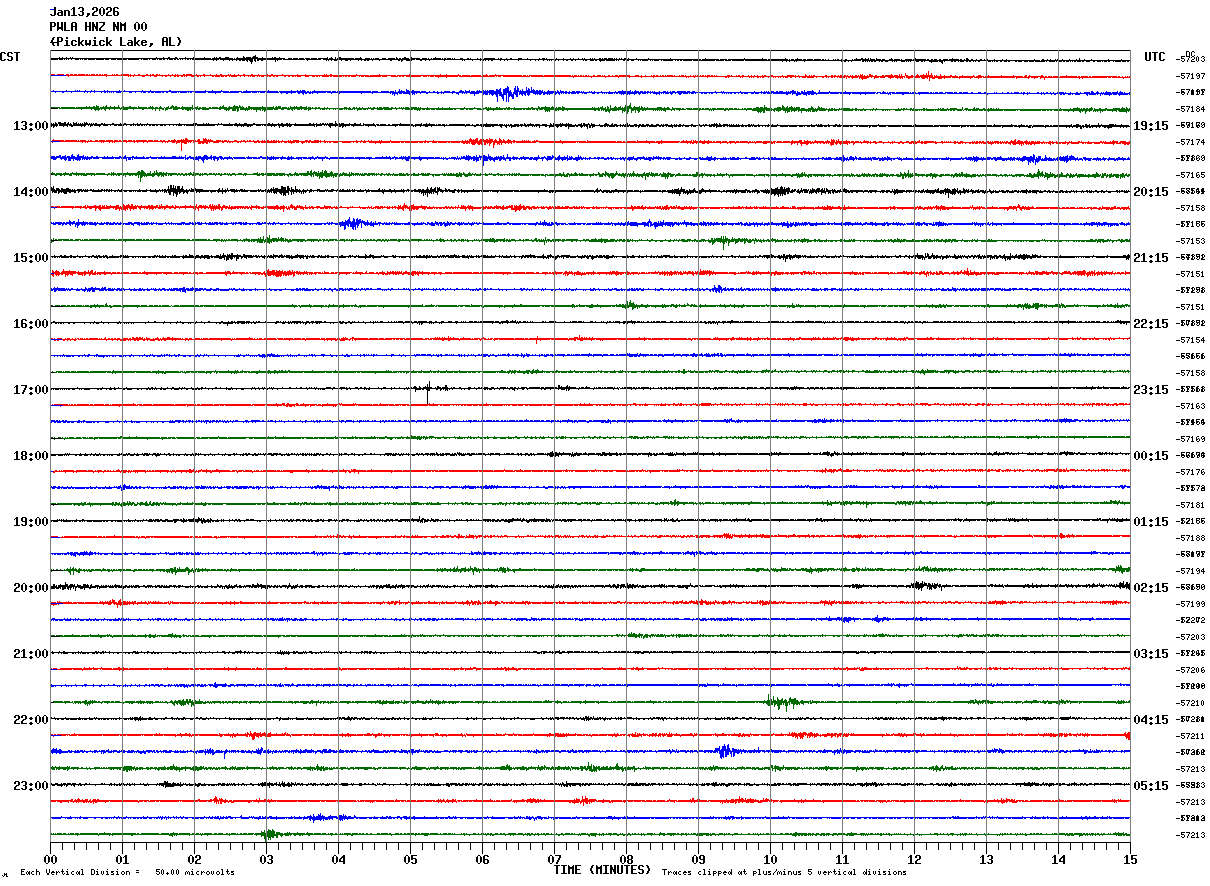Click the 21:15 UTC time label
Screen dimensions: 1210x886
[1150, 258]
